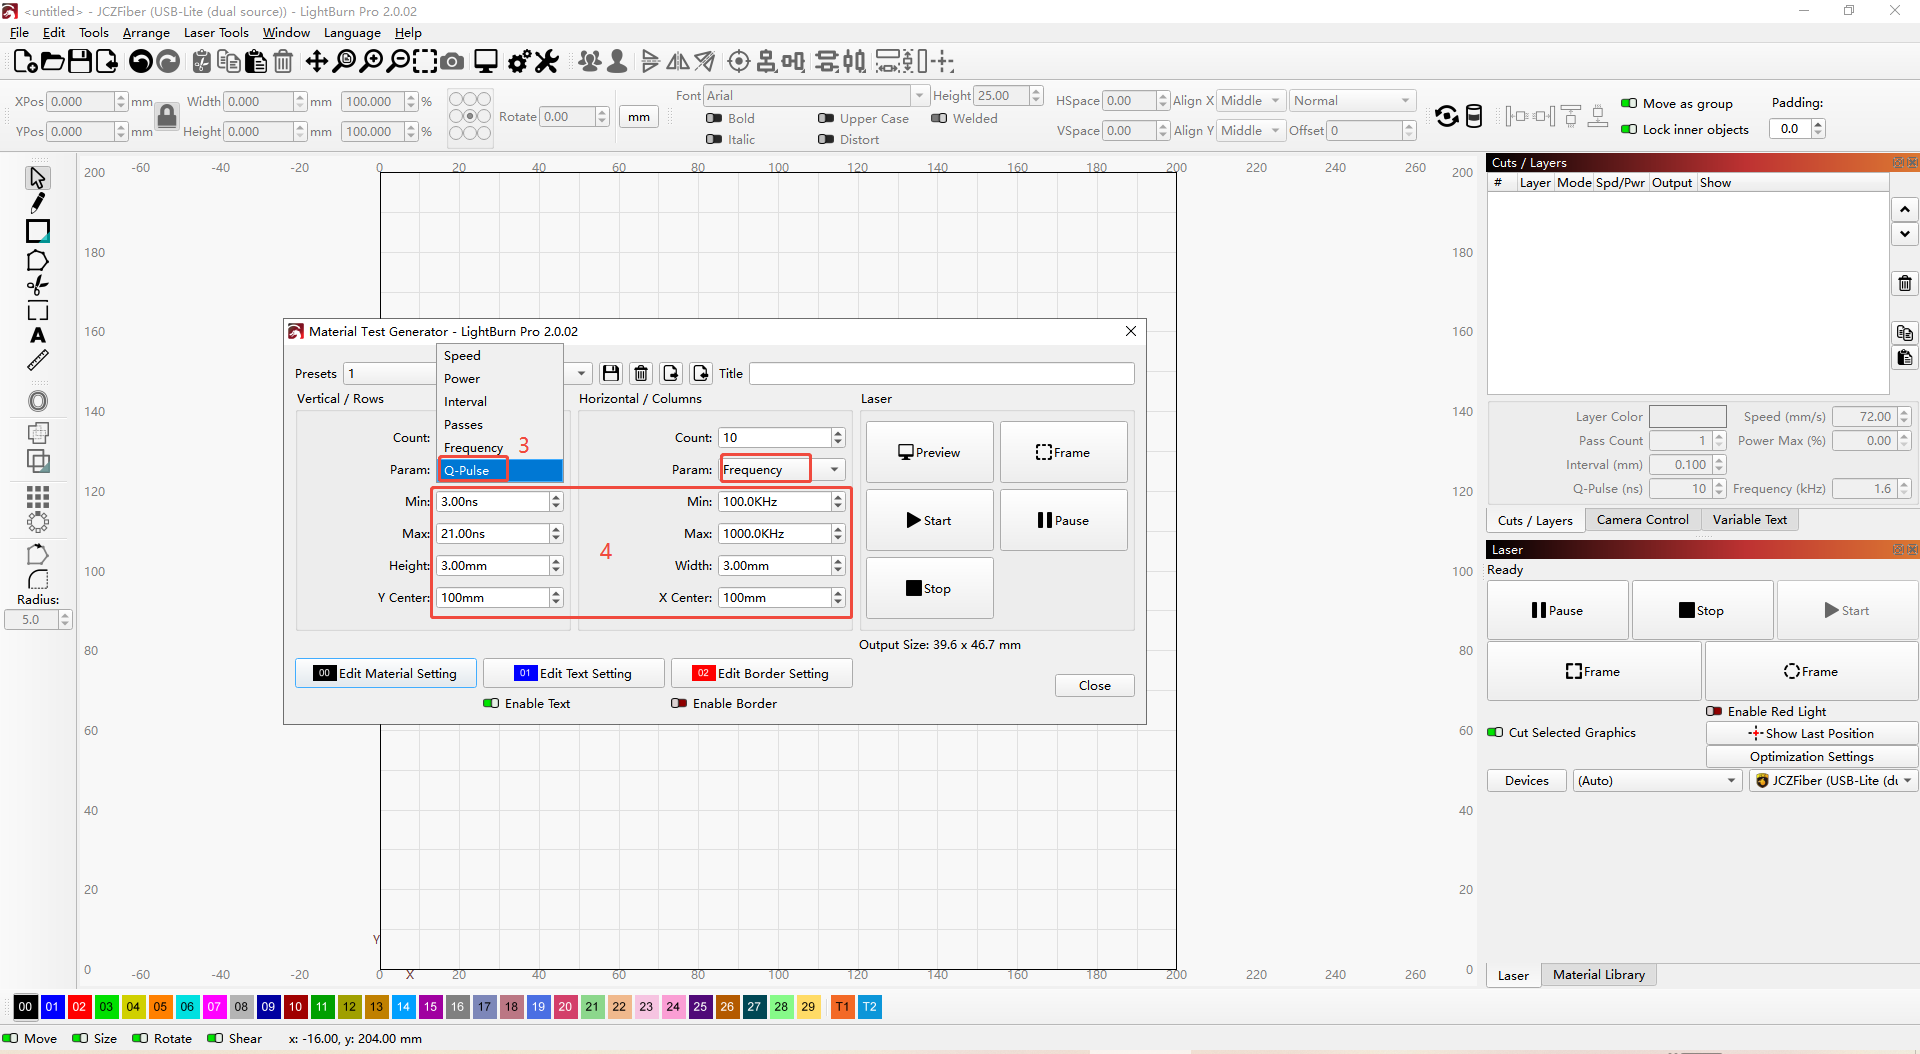Screen dimensions: 1920x1054
Task: Switch to Variable Text tab
Action: coord(1750,520)
